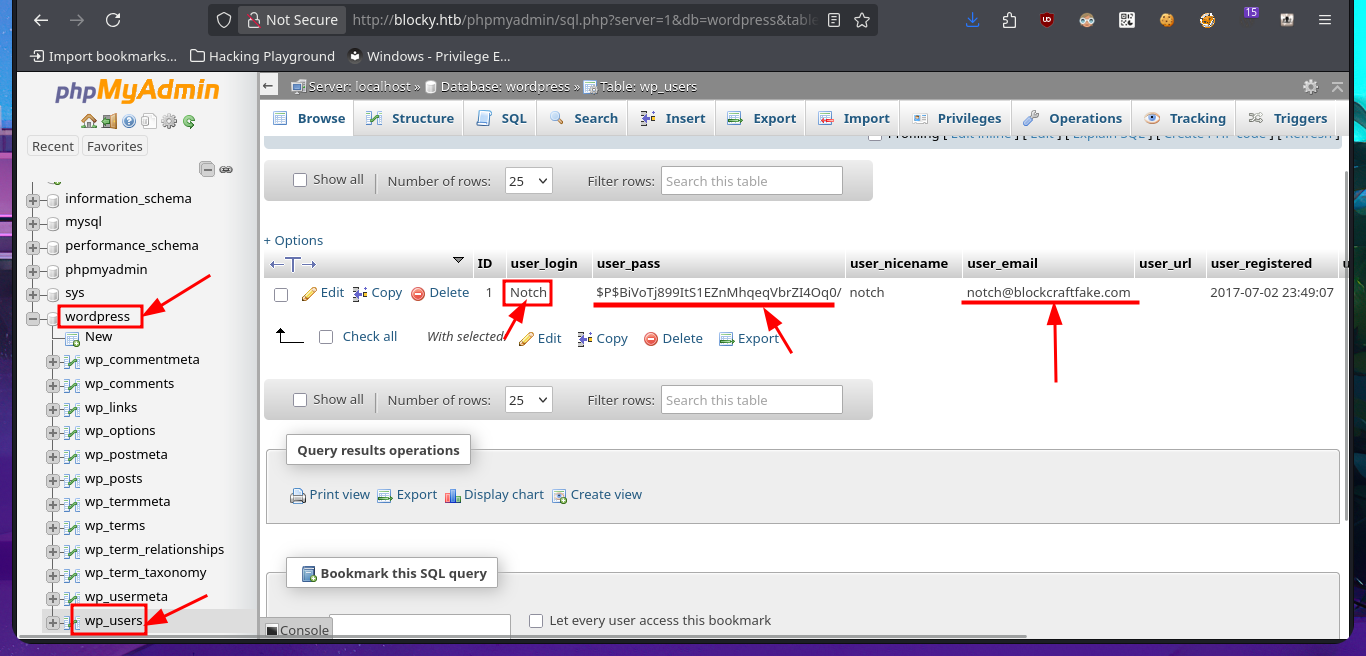This screenshot has height=656, width=1366.
Task: Click the reload navigation panel icon
Action: (x=189, y=122)
